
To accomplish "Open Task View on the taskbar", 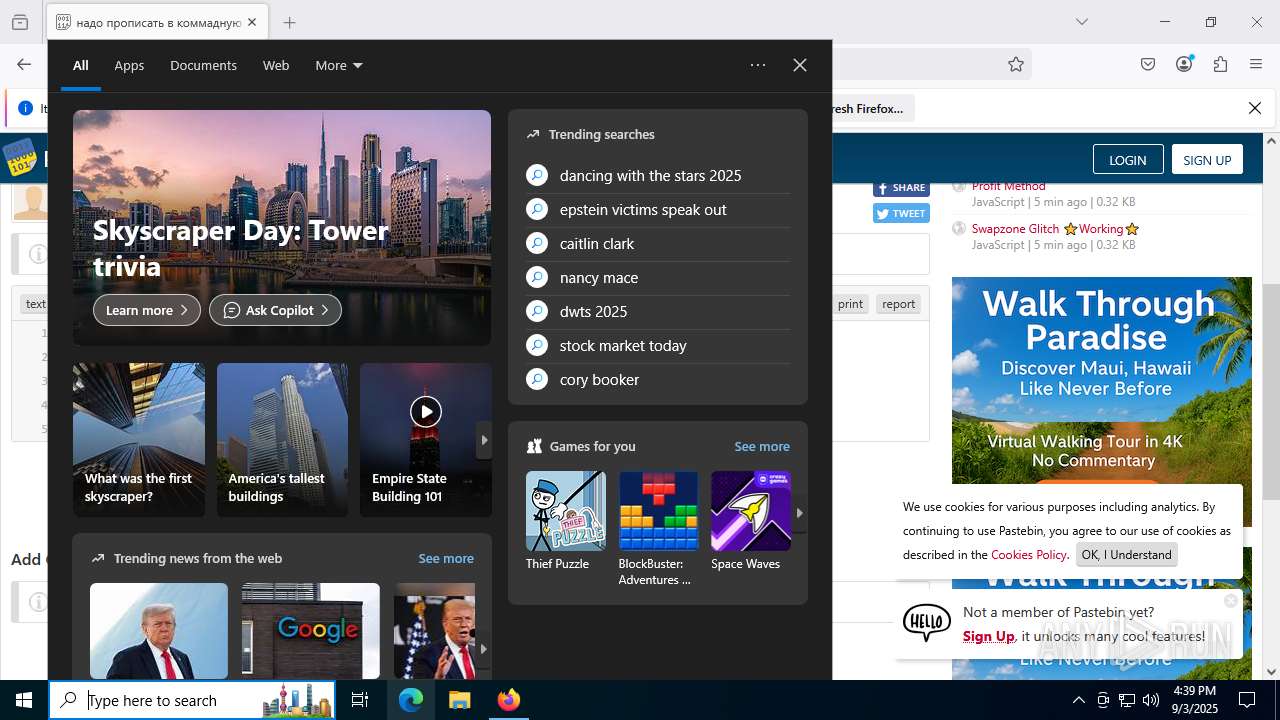I will point(360,700).
